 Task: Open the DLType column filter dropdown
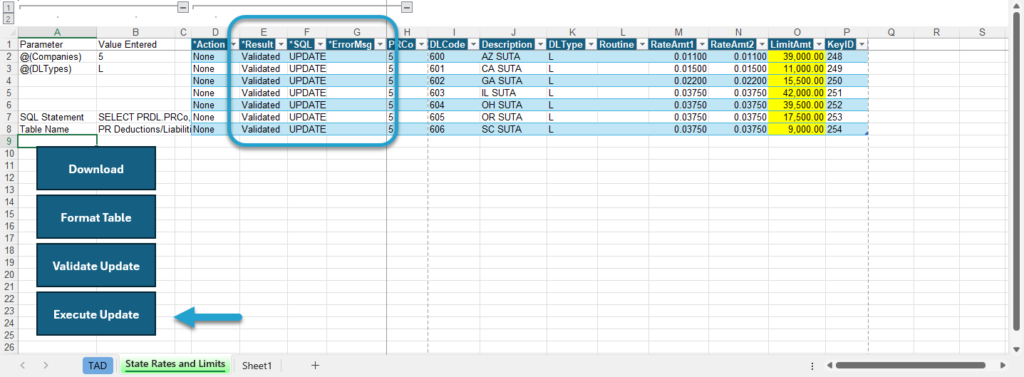590,44
